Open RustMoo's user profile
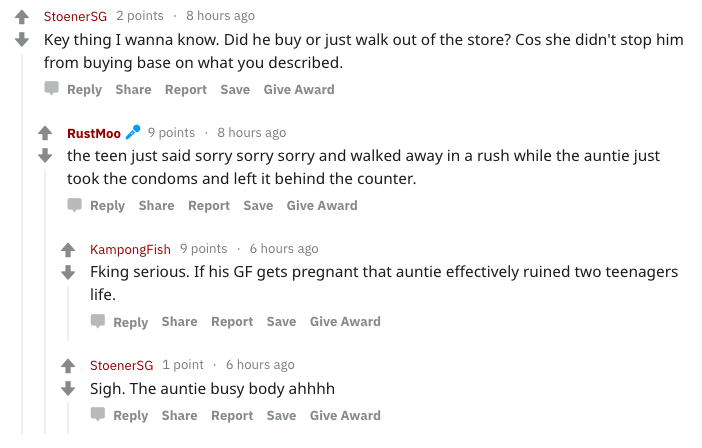Image resolution: width=702 pixels, height=448 pixels. [93, 133]
